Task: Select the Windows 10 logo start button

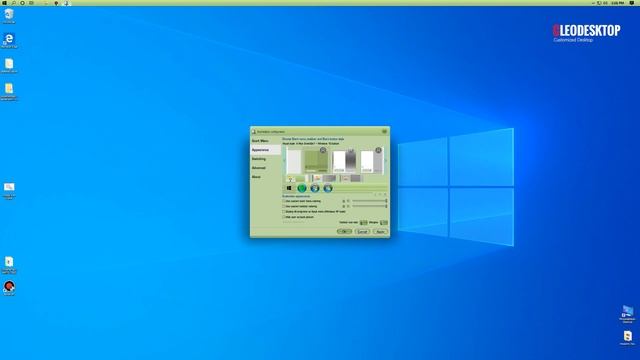Action: (289, 188)
